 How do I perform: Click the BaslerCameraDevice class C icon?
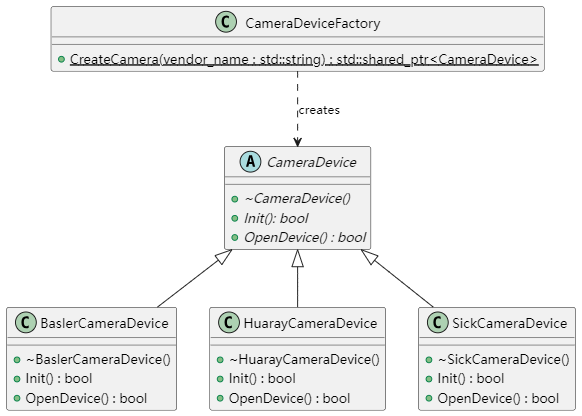click(26, 322)
